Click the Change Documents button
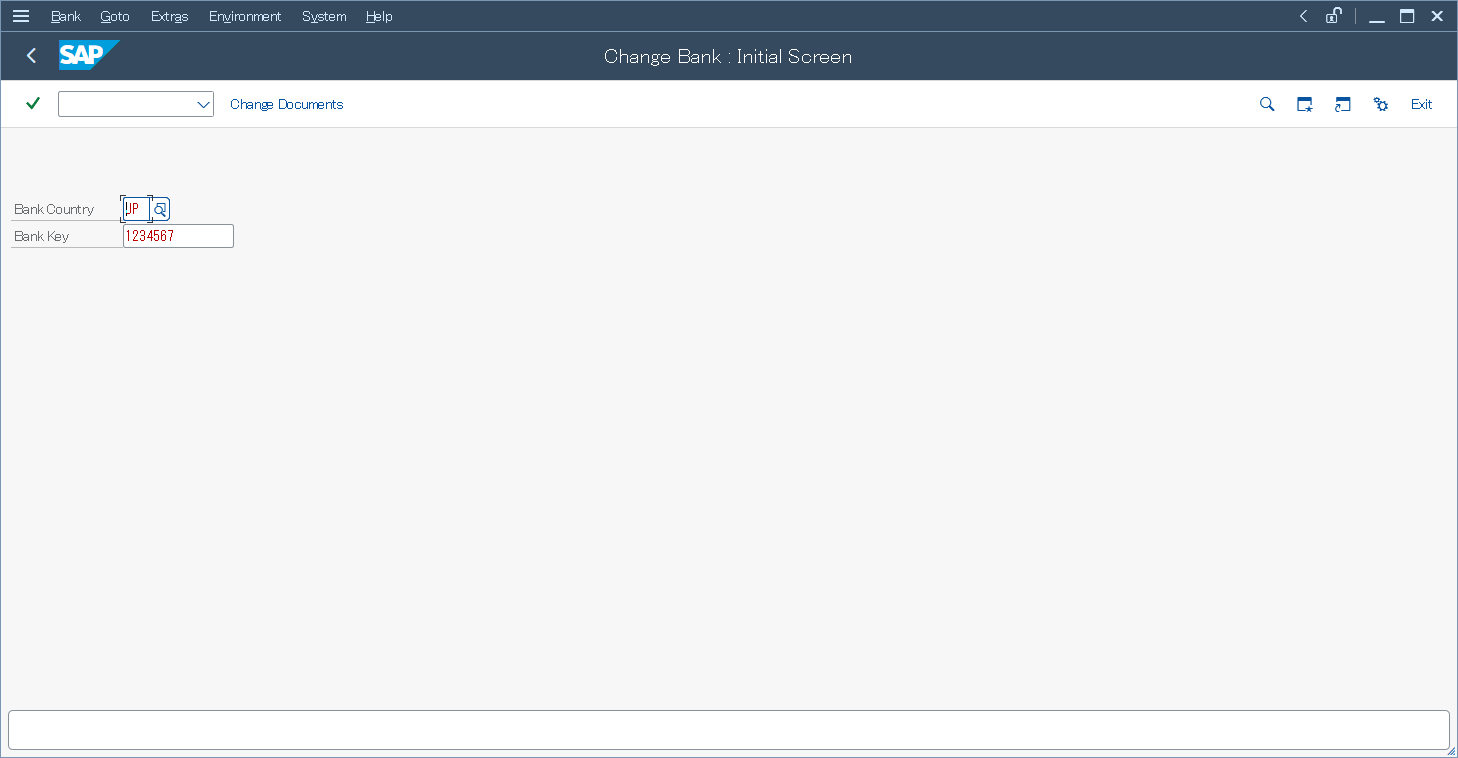 pyautogui.click(x=287, y=104)
